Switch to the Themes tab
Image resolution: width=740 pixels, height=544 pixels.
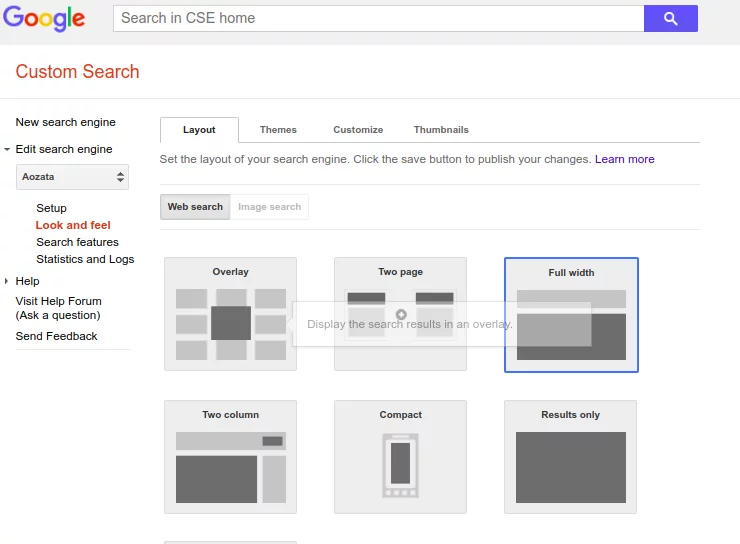pyautogui.click(x=278, y=130)
